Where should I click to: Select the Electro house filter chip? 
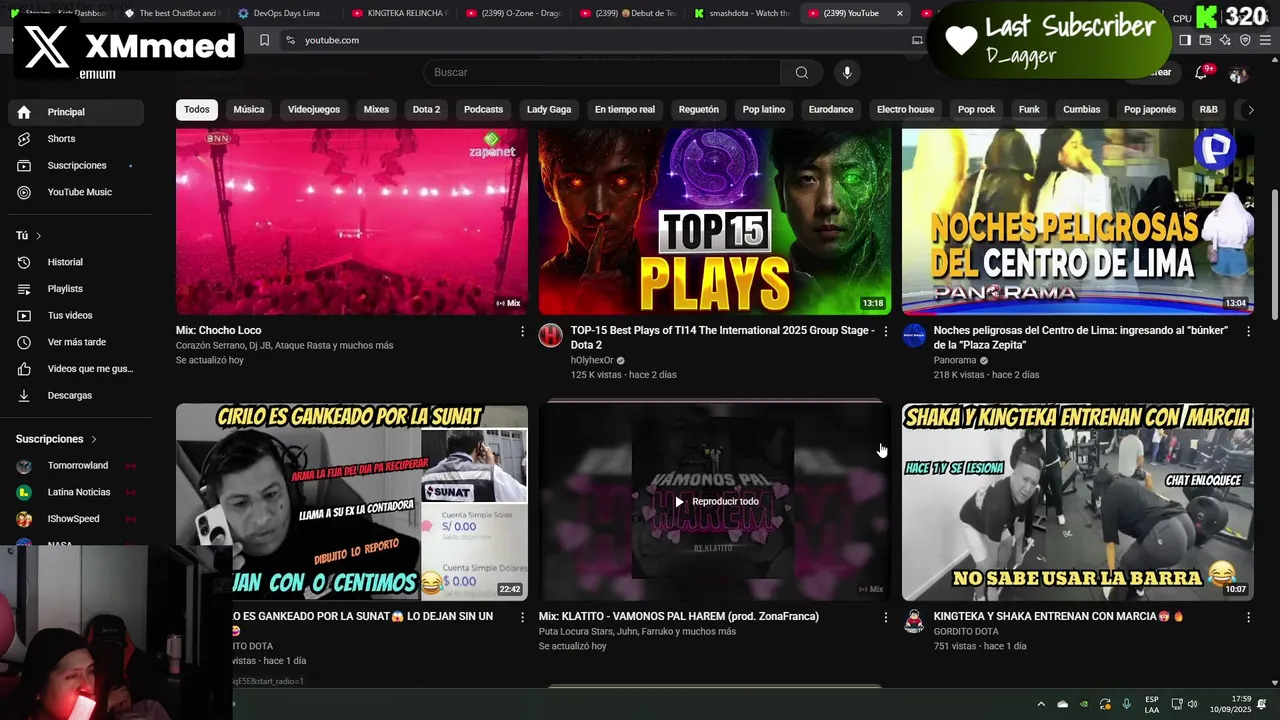(x=905, y=110)
